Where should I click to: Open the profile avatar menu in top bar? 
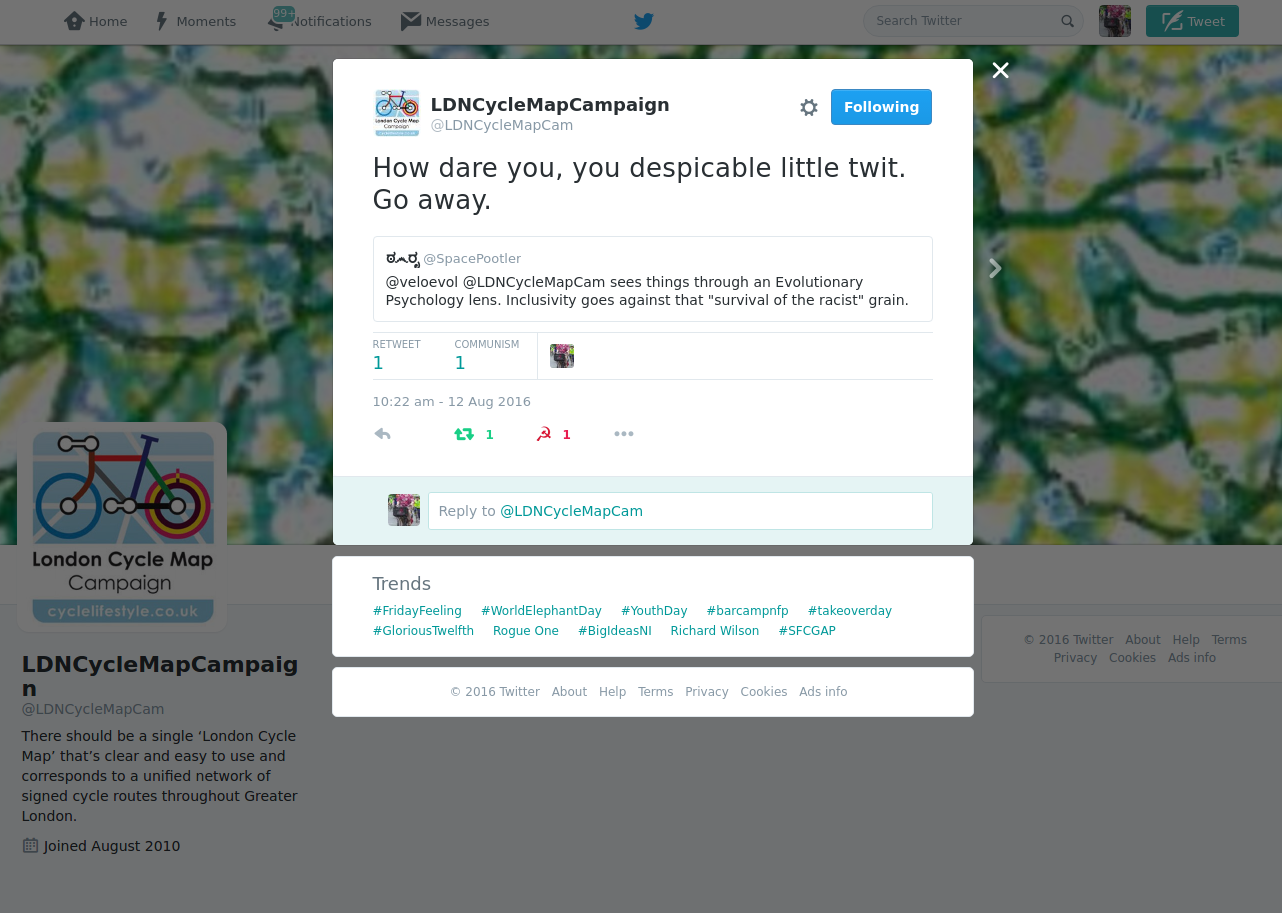point(1115,21)
